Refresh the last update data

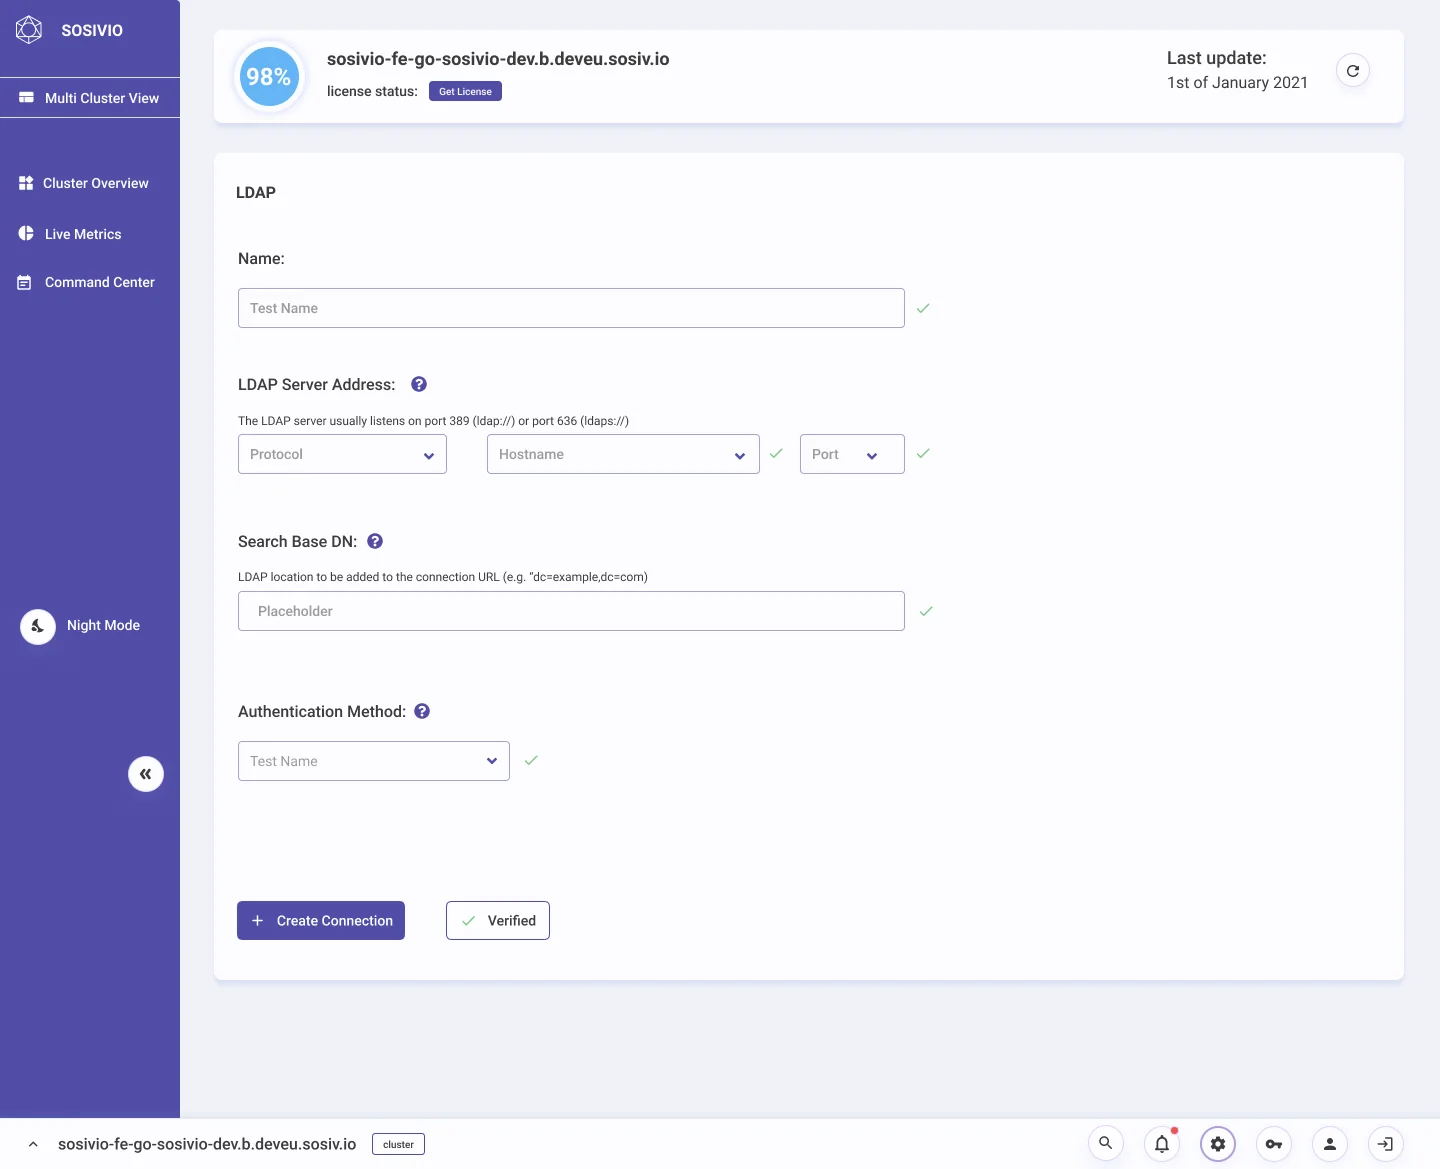(x=1353, y=71)
